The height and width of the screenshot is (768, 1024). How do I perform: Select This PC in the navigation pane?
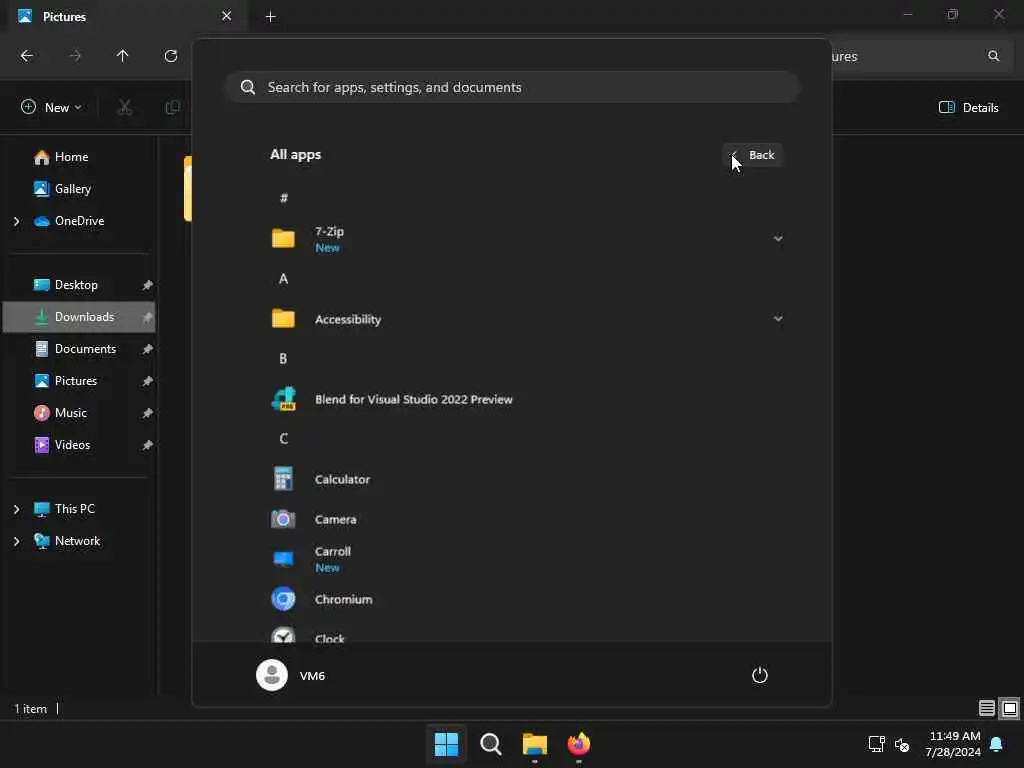tap(74, 509)
